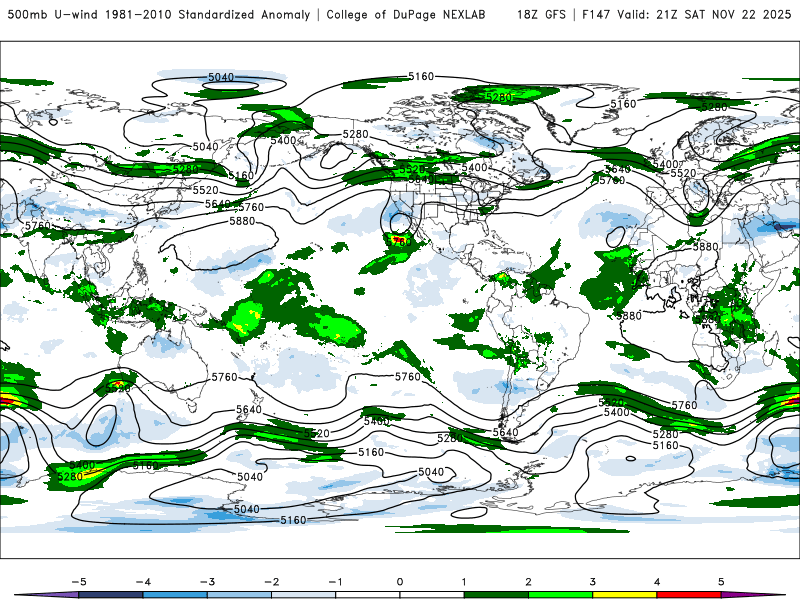Image resolution: width=800 pixels, height=600 pixels.
Task: Select the dark navy −5 to −4 colorbar segment
Action: [x=111, y=595]
